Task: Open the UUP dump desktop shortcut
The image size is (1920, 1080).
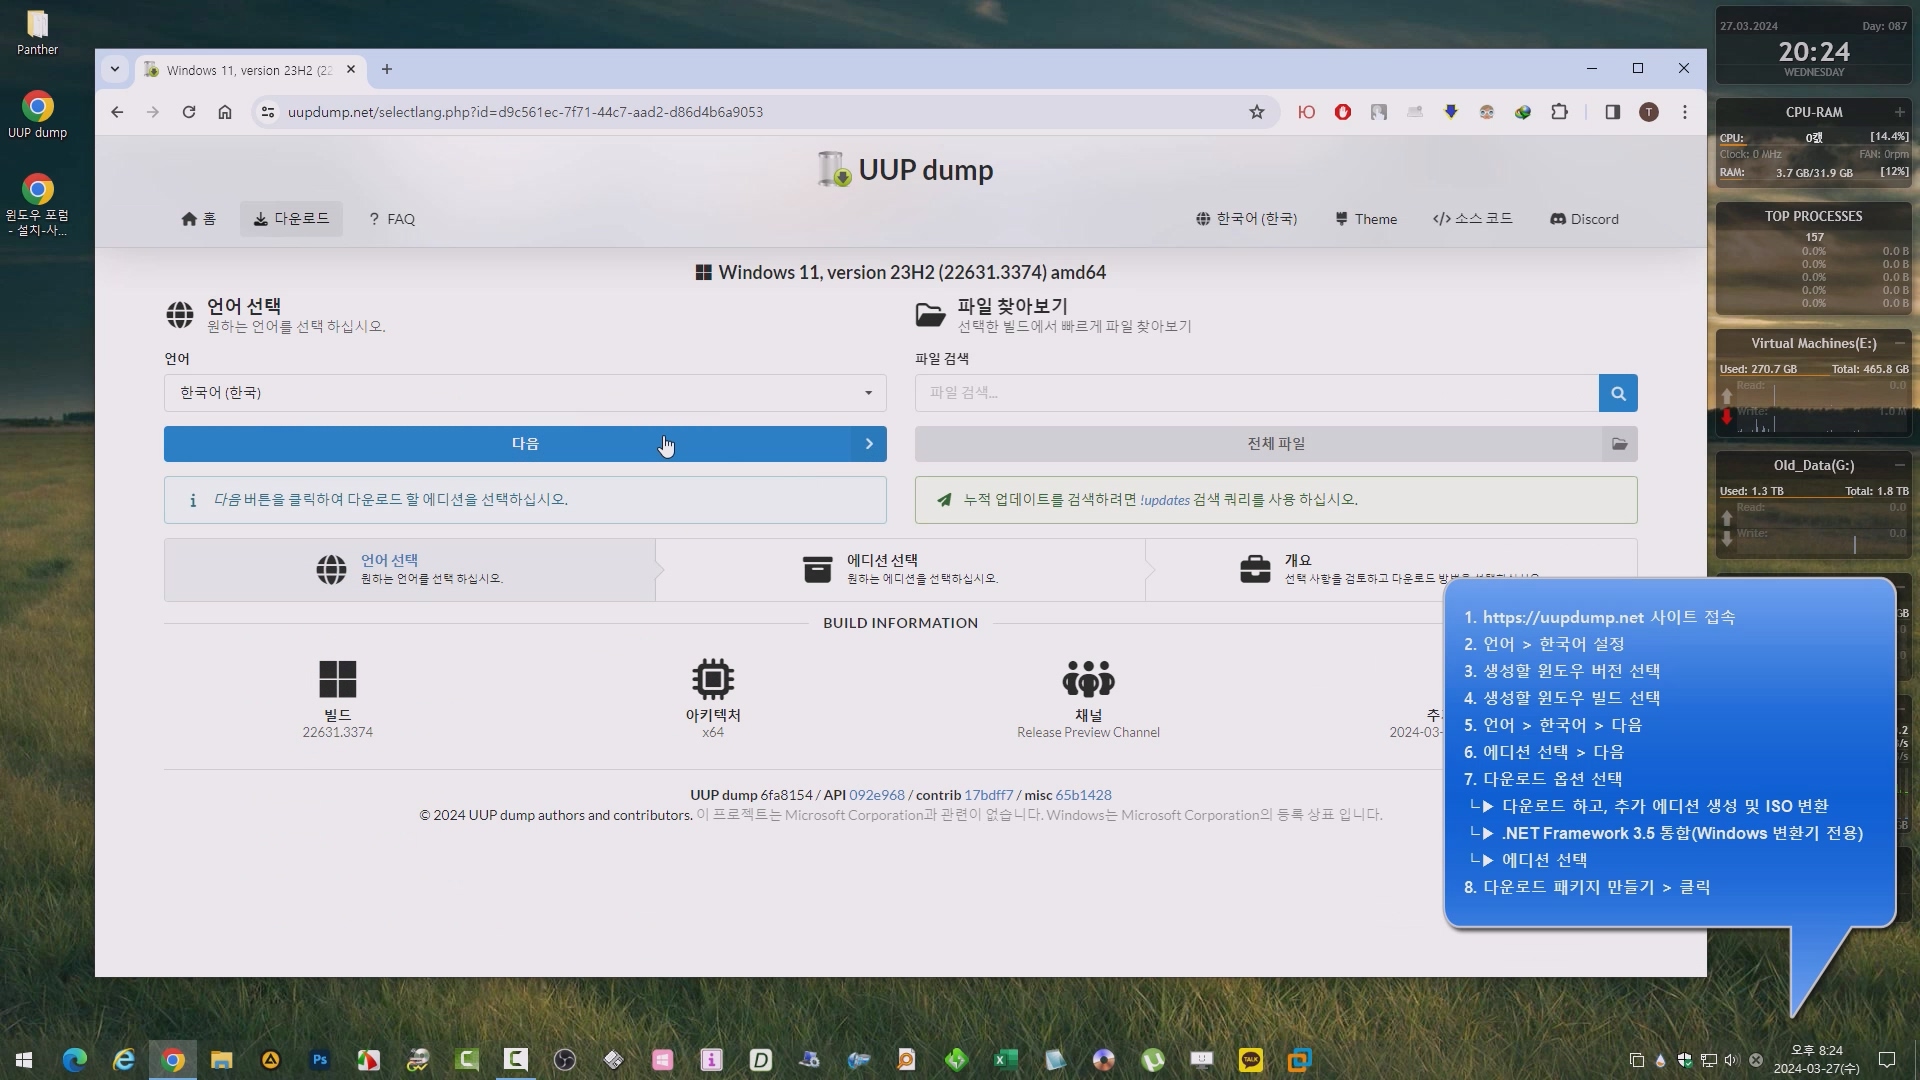Action: tap(37, 115)
